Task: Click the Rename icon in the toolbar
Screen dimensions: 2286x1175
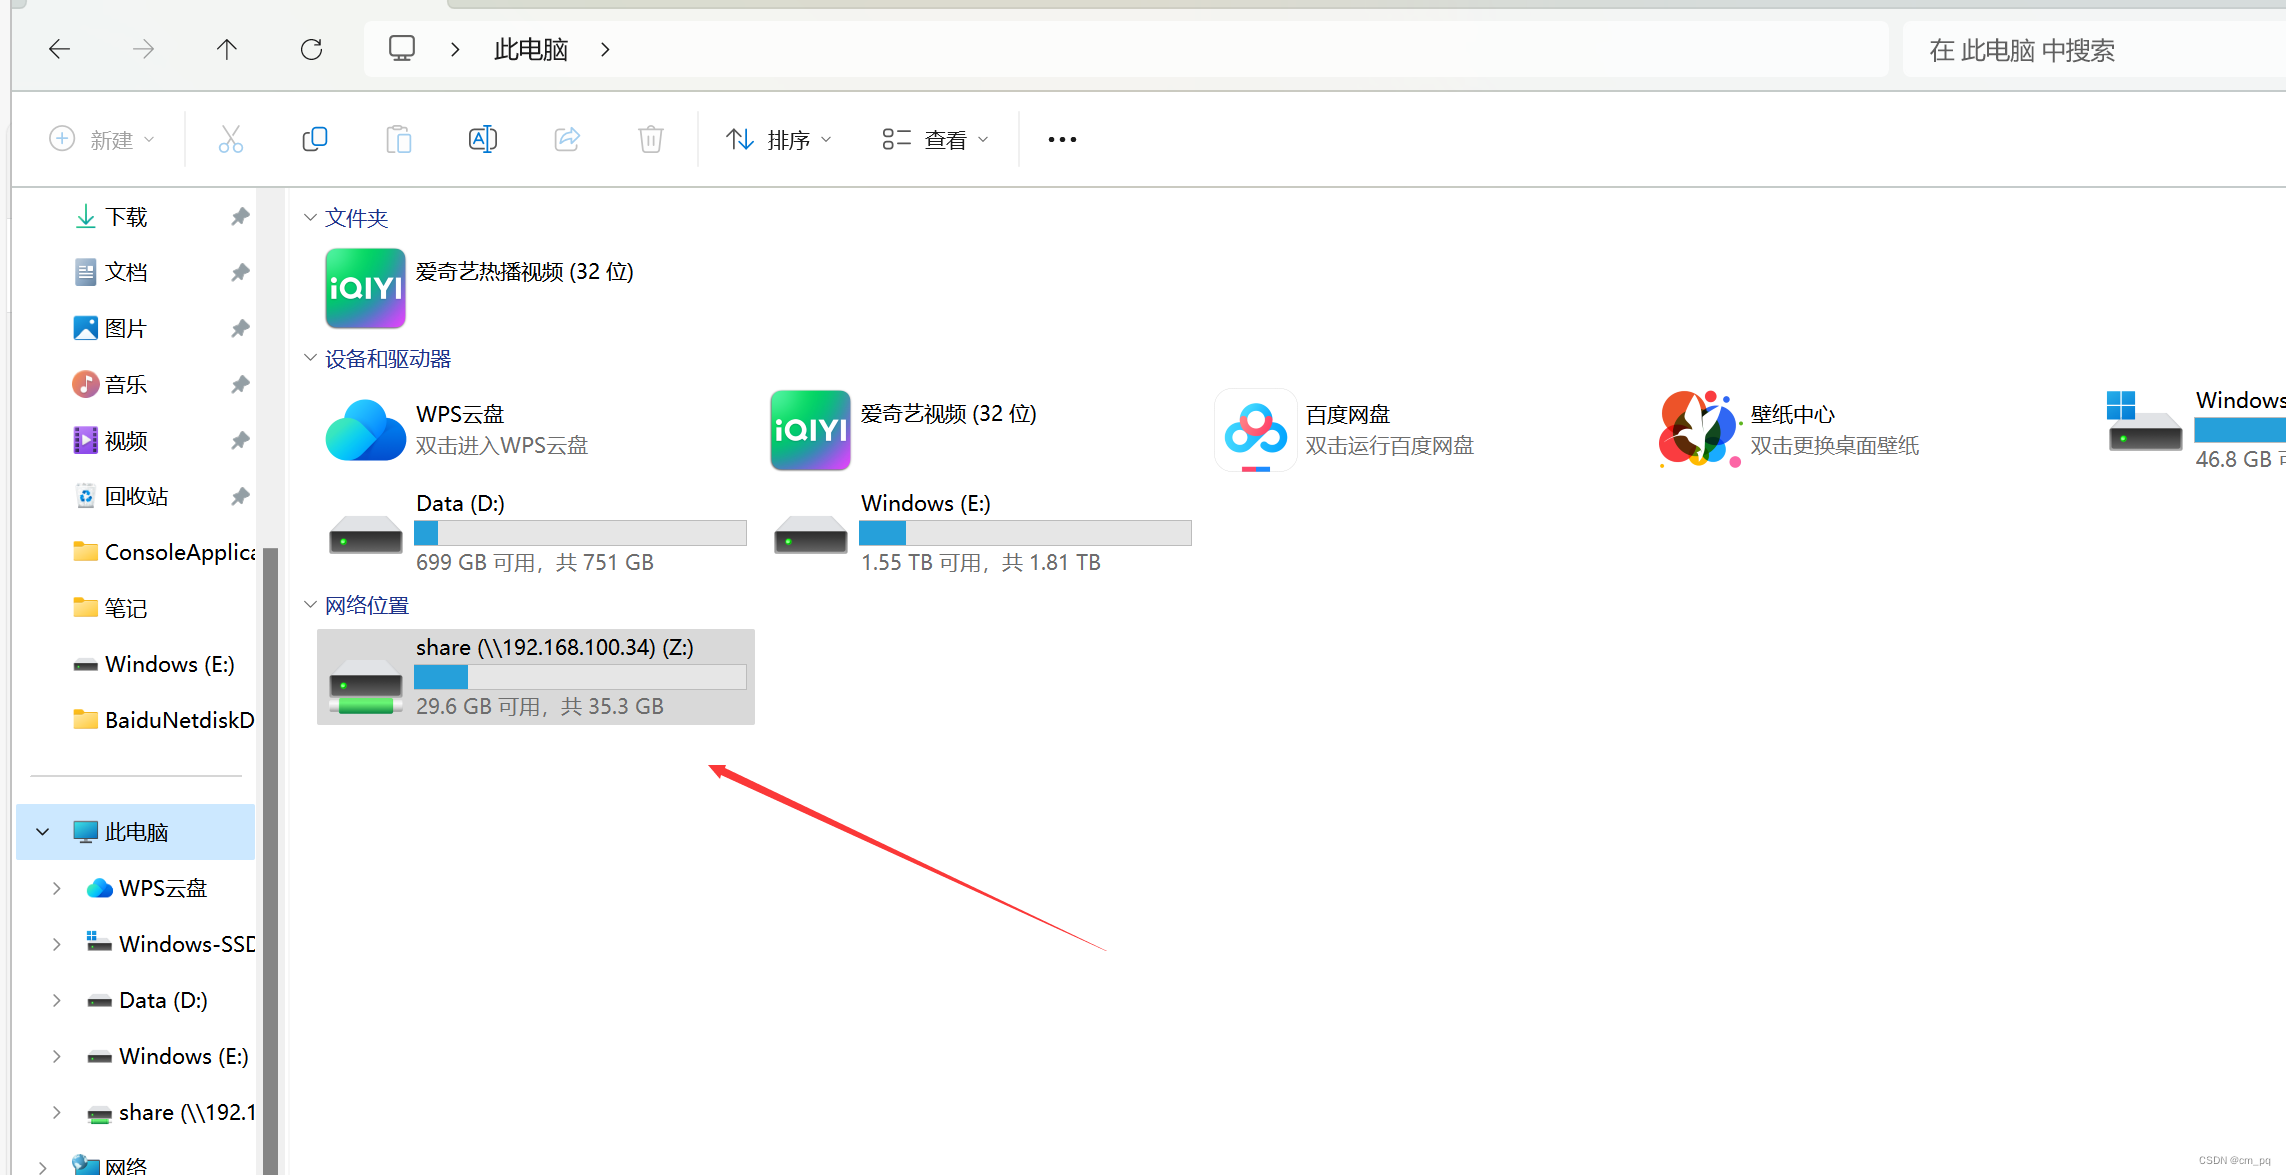Action: point(482,139)
